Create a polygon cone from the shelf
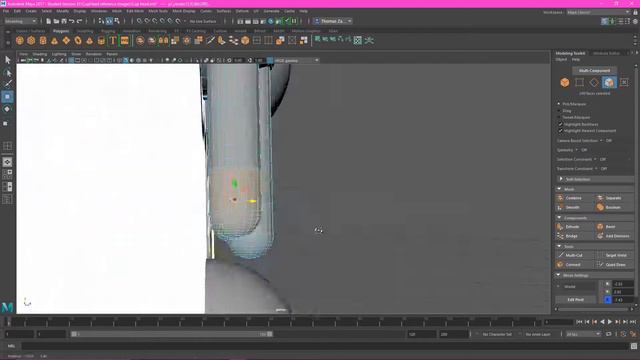Viewport: 640px width, 360px height. point(54,40)
